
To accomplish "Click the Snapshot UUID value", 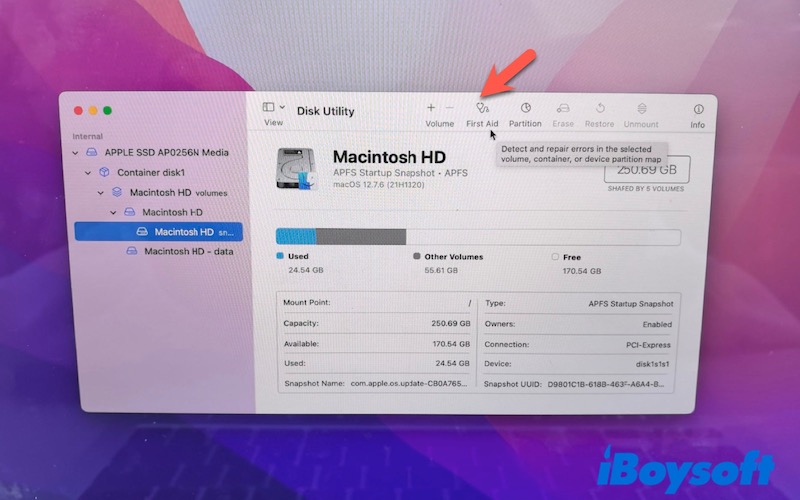I will [606, 384].
